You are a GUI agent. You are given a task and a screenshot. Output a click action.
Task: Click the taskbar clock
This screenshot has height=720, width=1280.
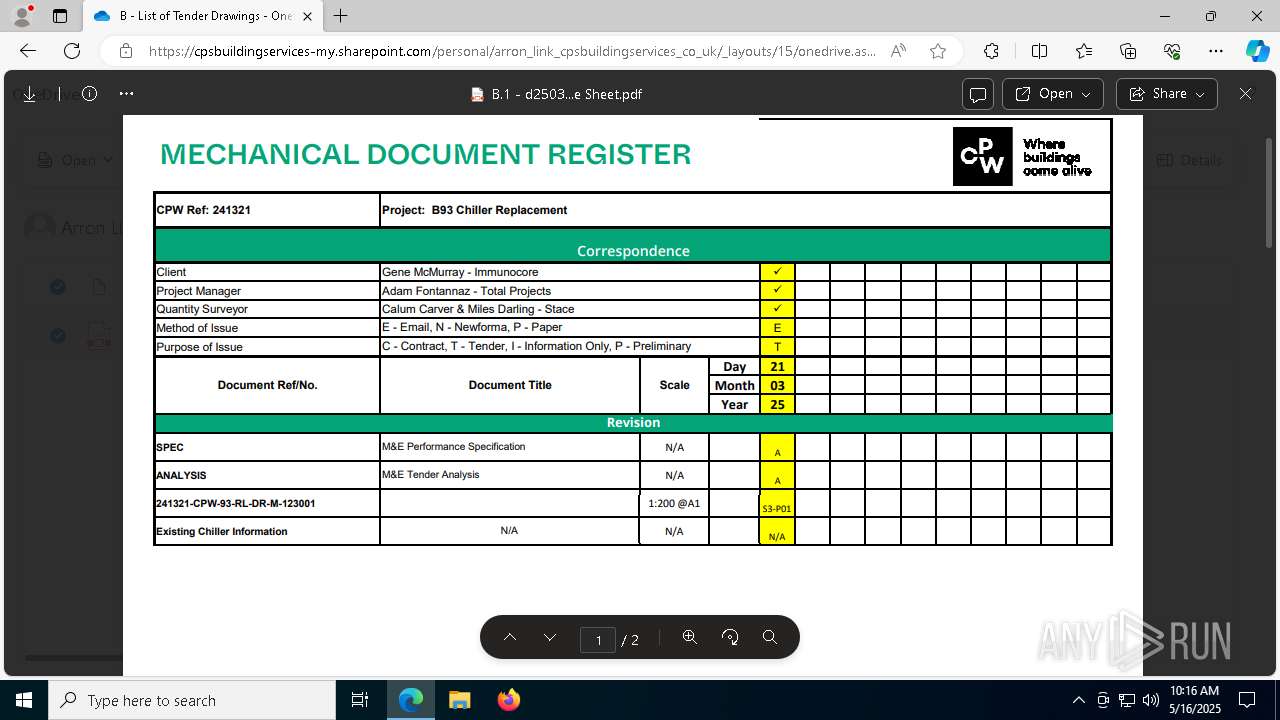(x=1194, y=700)
